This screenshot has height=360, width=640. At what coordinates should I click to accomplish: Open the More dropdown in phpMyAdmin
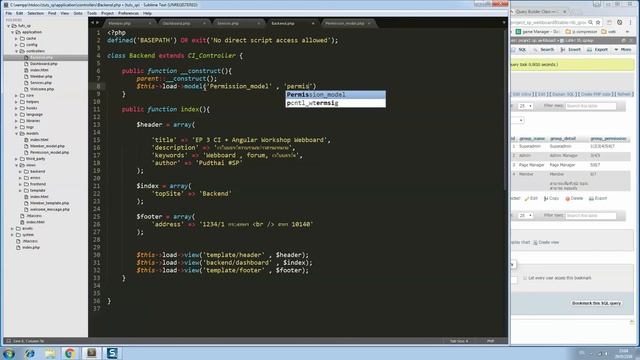(623, 50)
